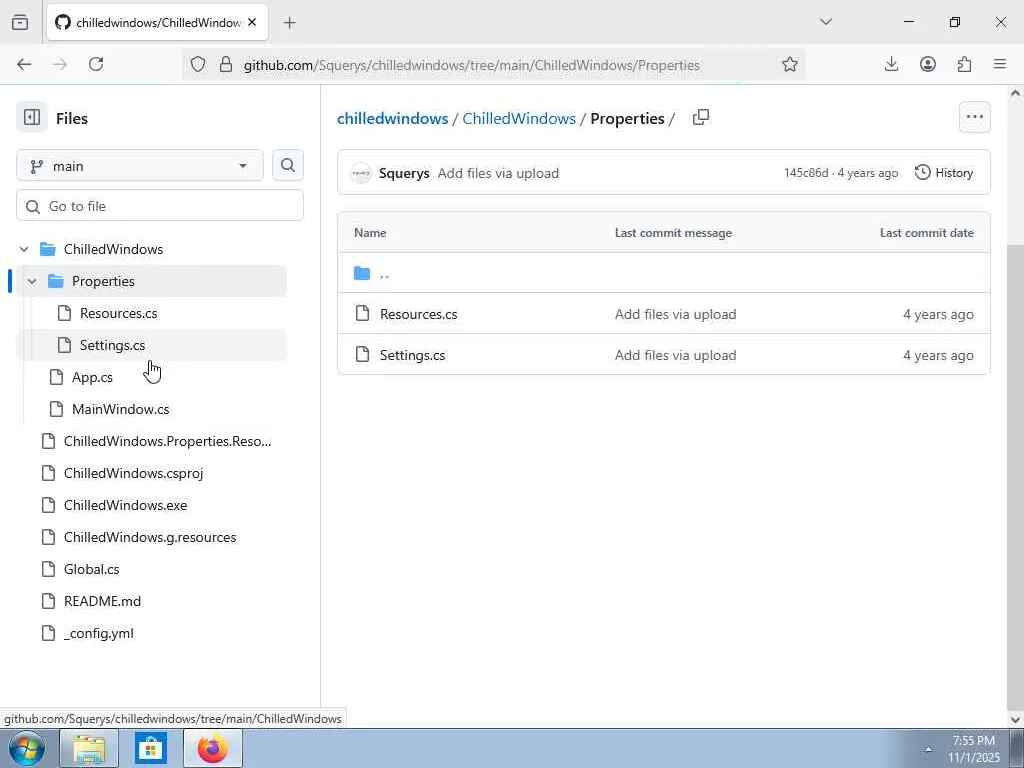Screen dimensions: 1024x768
Task: Open a new tab with plus button
Action: (x=290, y=23)
